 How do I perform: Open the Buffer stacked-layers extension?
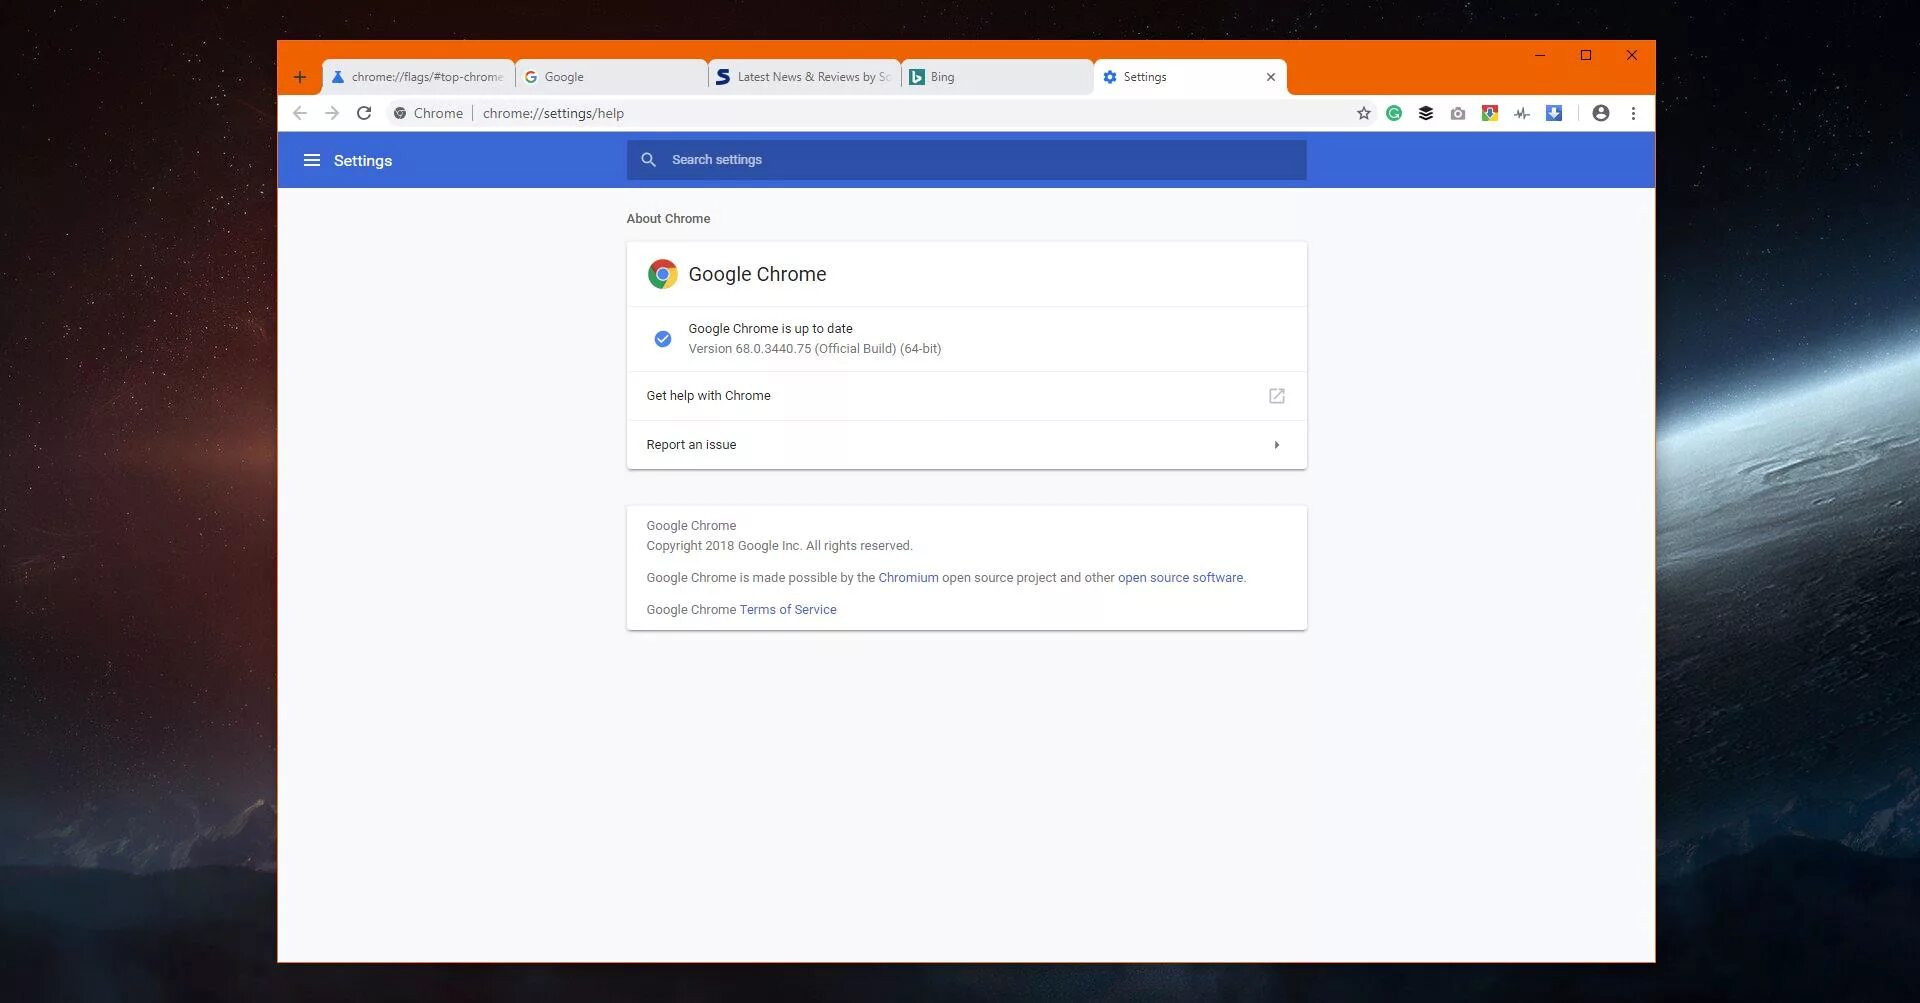coord(1426,113)
